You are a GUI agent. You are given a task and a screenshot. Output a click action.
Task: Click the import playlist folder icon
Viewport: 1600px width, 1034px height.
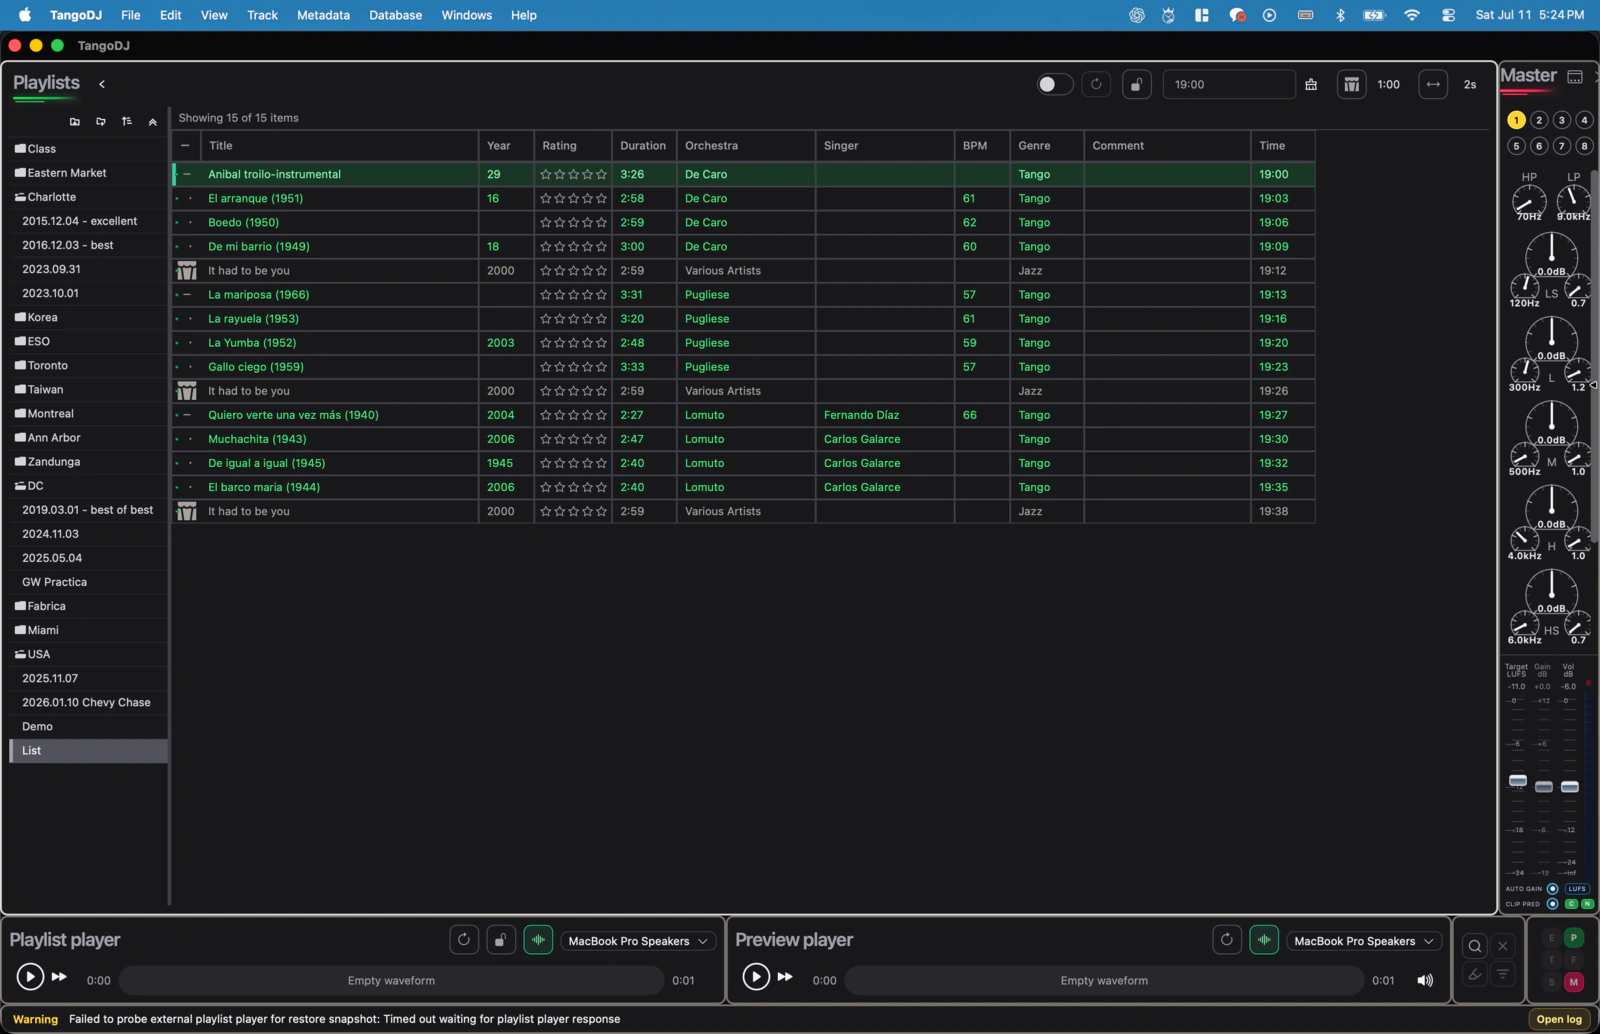click(101, 122)
